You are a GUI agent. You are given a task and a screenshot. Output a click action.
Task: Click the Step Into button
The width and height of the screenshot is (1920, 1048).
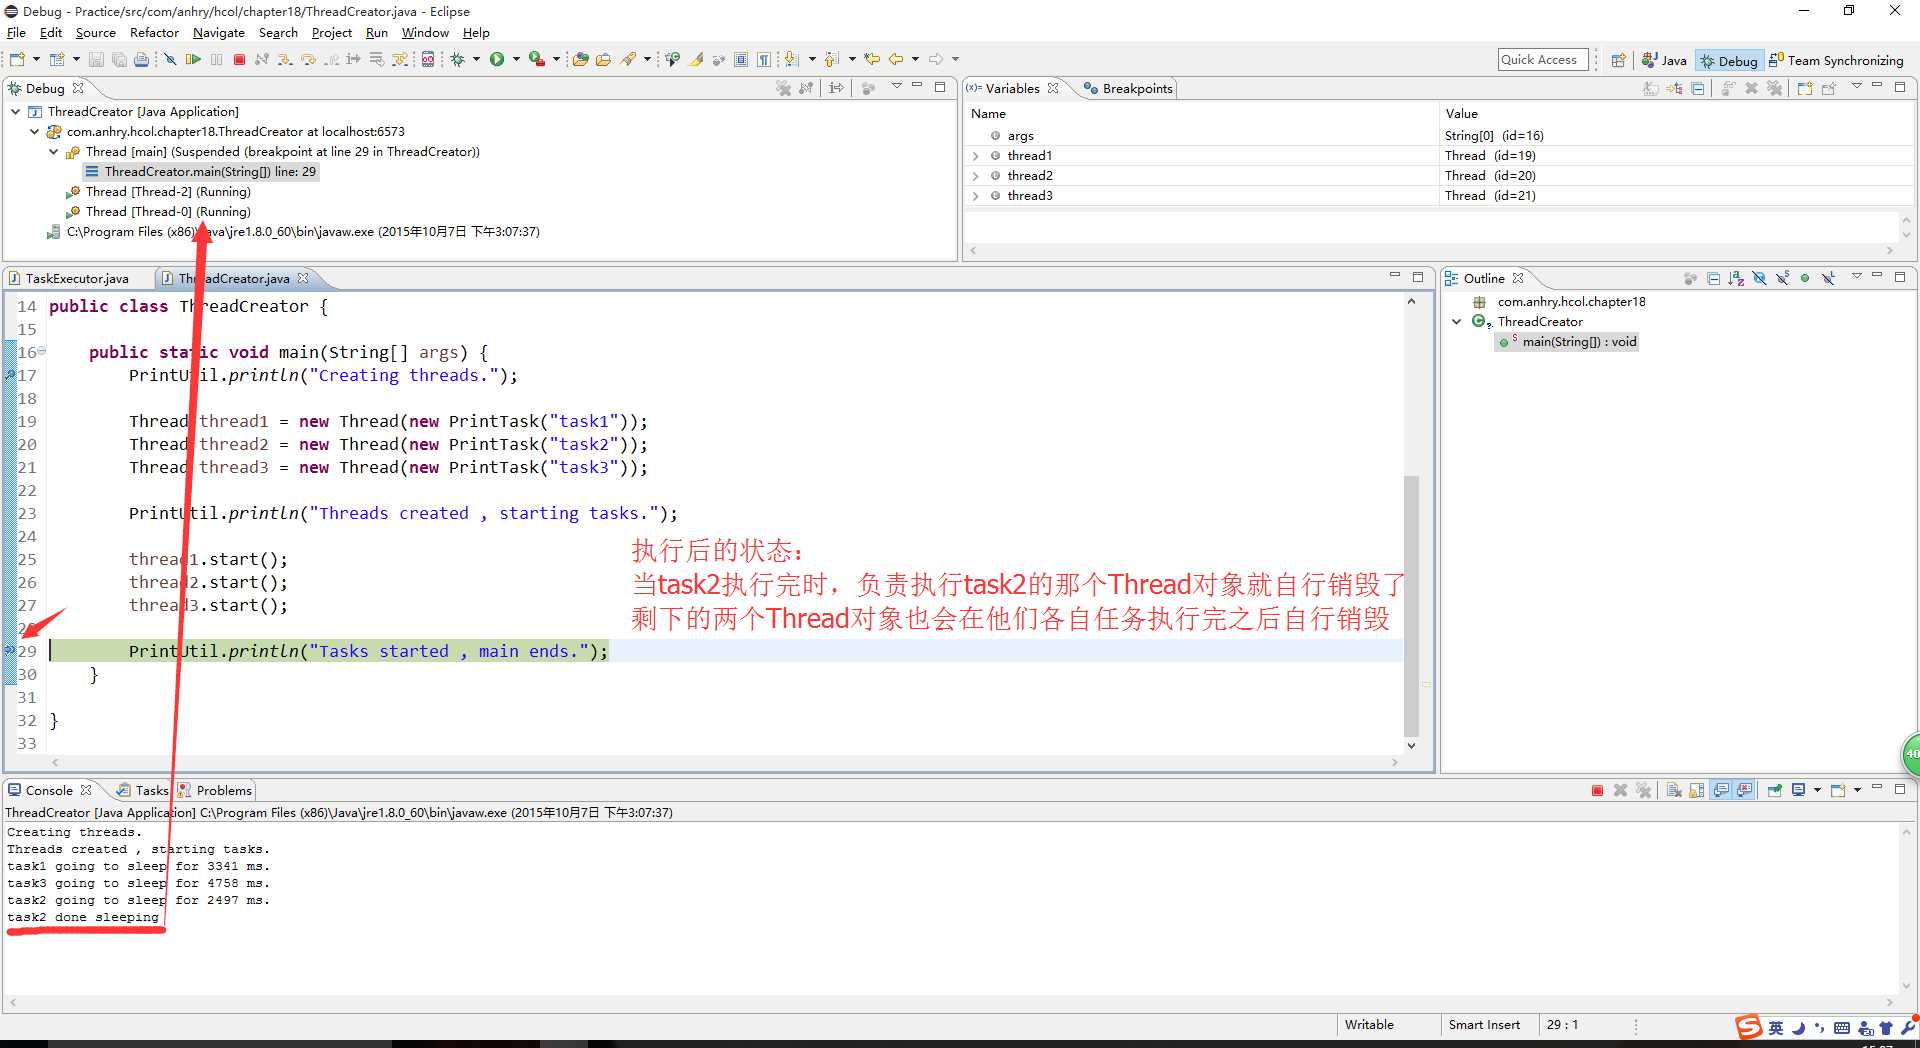point(285,60)
